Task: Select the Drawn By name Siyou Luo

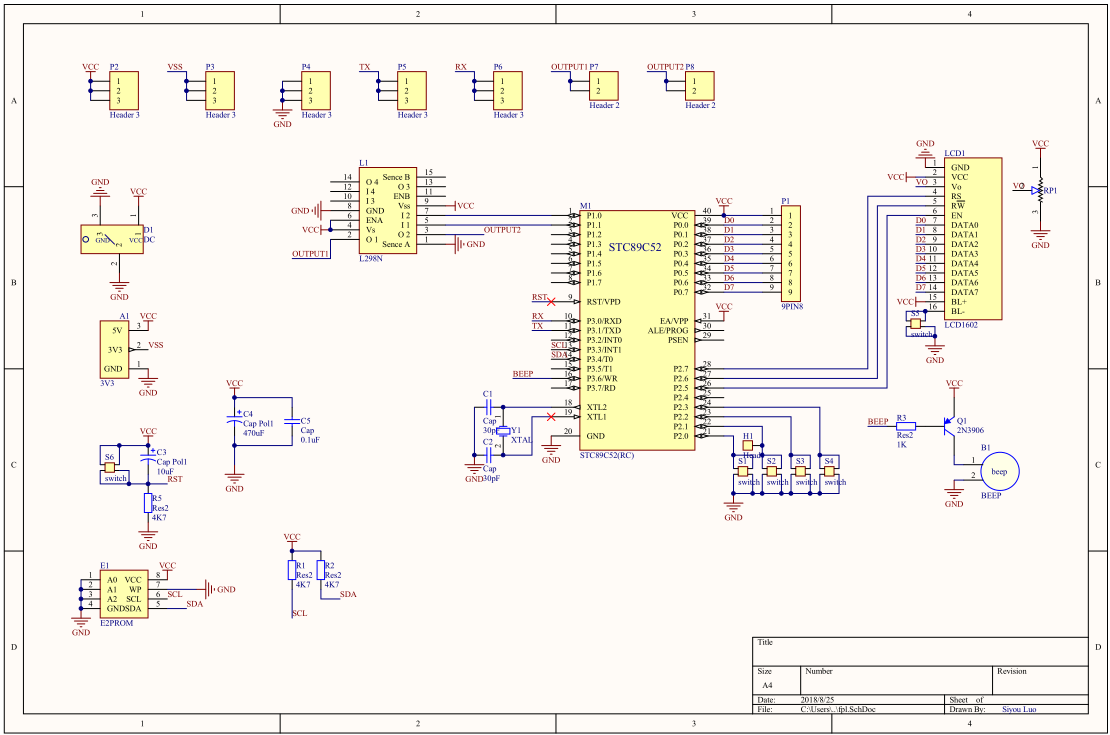Action: [x=1019, y=709]
